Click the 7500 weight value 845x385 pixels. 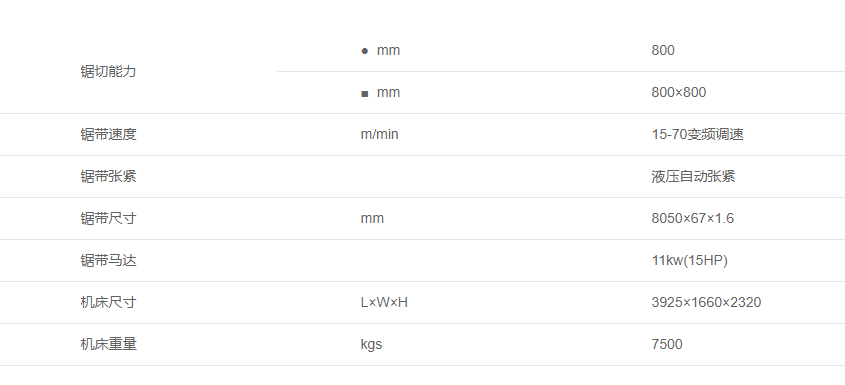pyautogui.click(x=667, y=344)
